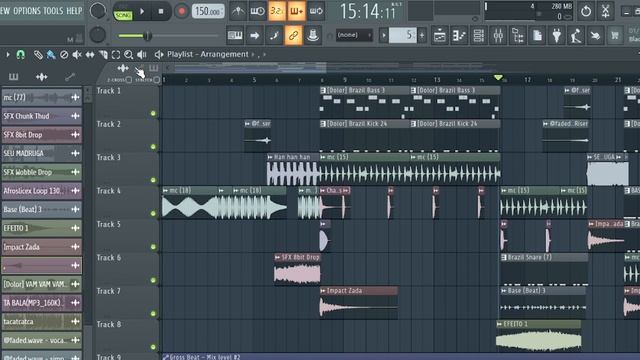
Task: Toggle the orange link multilink button
Action: tap(293, 36)
